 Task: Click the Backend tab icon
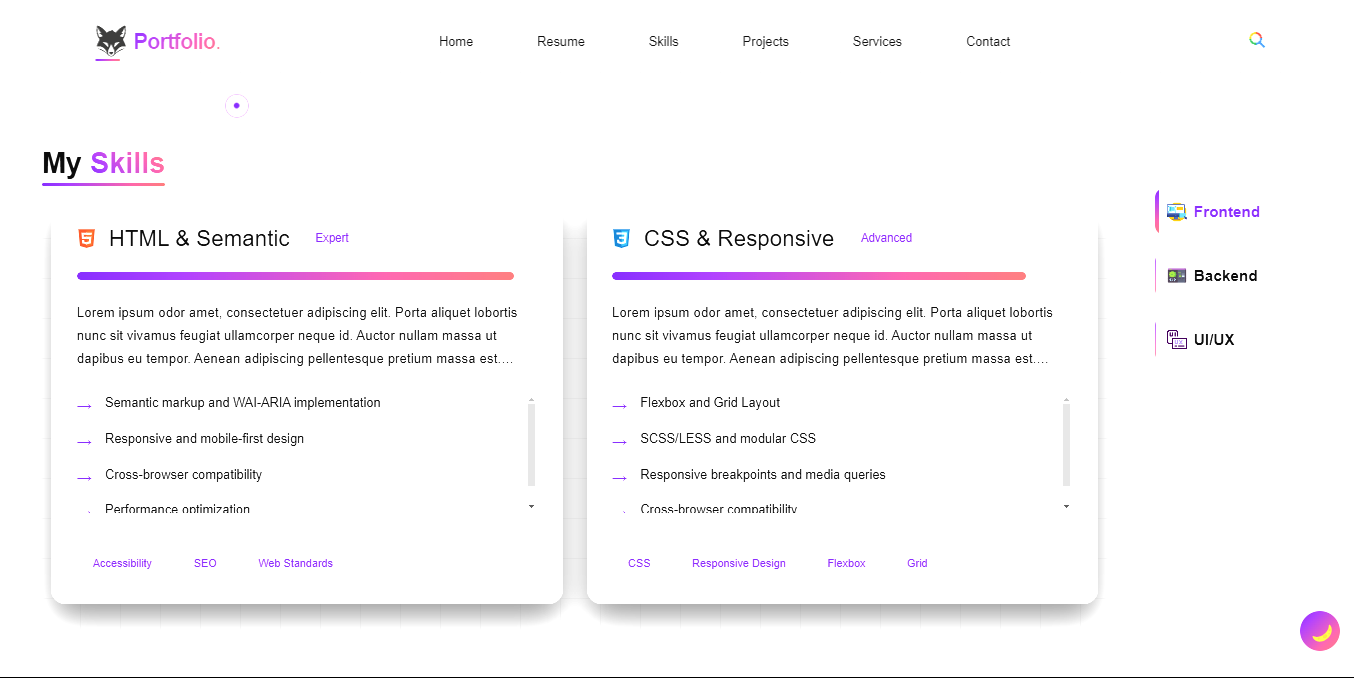(x=1176, y=276)
